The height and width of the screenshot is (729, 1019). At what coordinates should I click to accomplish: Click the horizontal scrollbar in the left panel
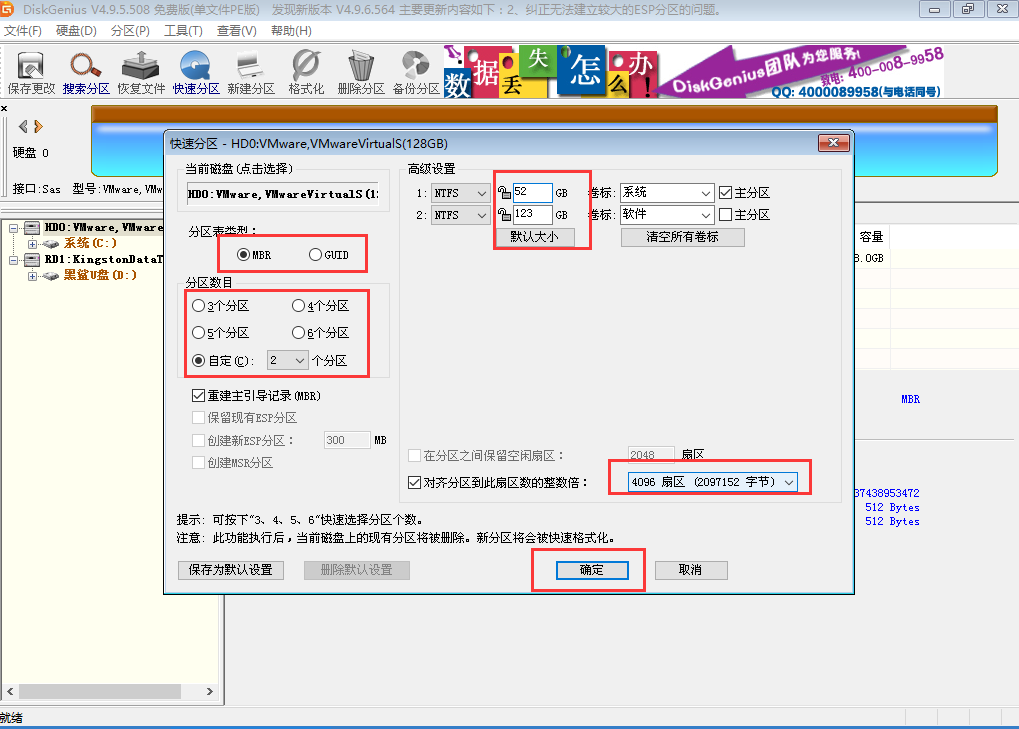100,691
